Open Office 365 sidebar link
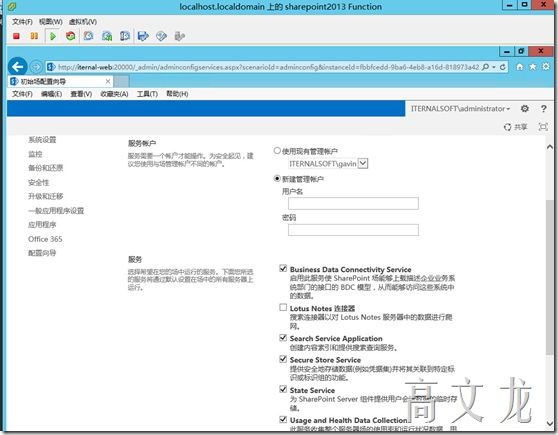 (x=45, y=239)
